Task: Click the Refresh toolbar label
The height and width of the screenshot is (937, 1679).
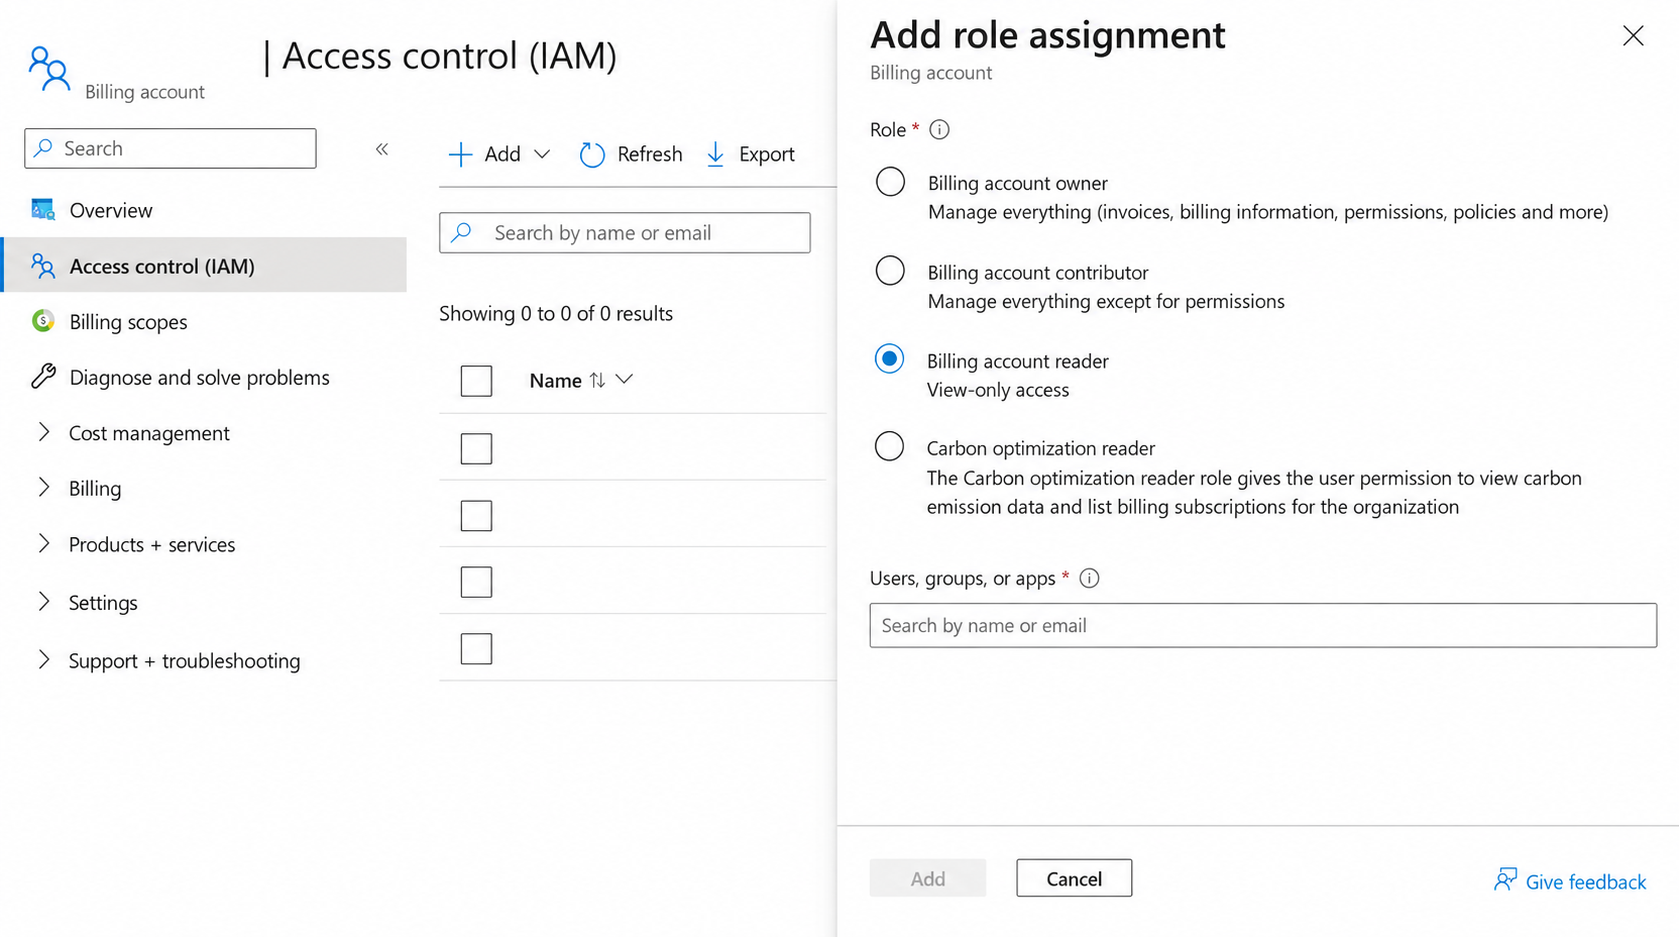Action: tap(650, 154)
